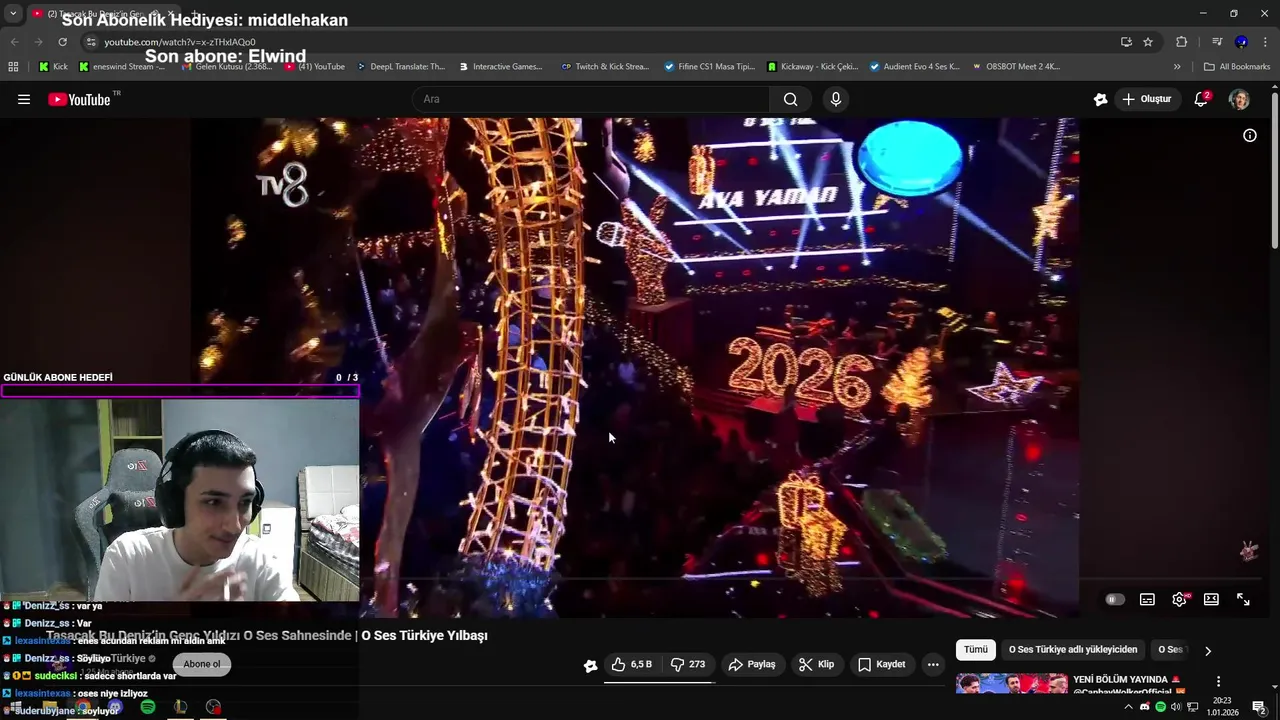This screenshot has height=720, width=1280.
Task: Click the page vertical scrollbar
Action: tap(1275, 170)
